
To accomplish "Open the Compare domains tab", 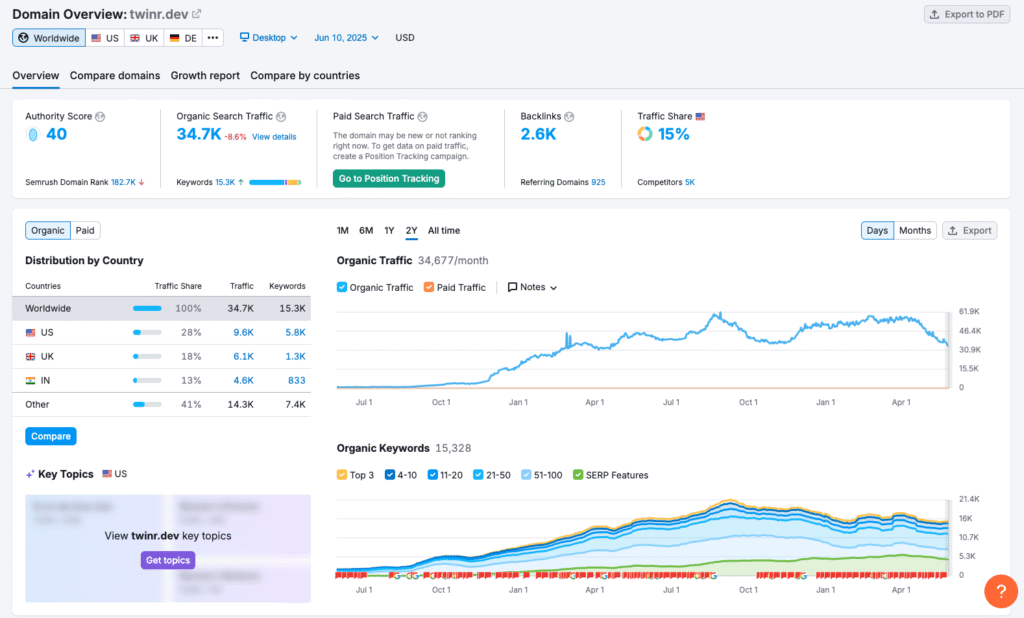I will point(115,76).
